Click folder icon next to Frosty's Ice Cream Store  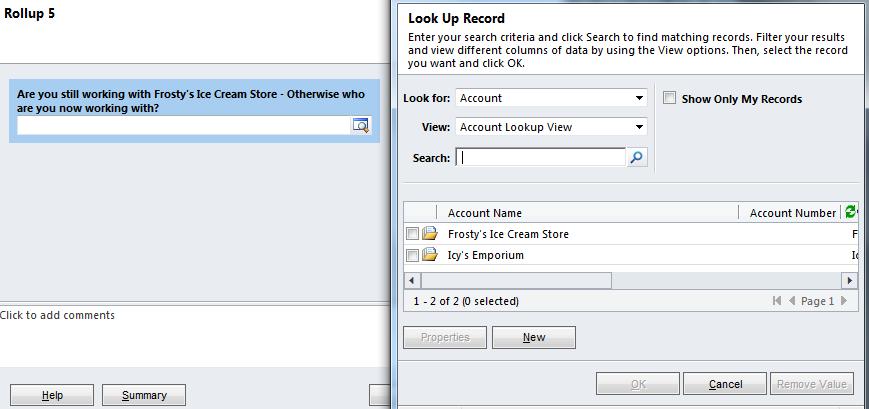(430, 234)
